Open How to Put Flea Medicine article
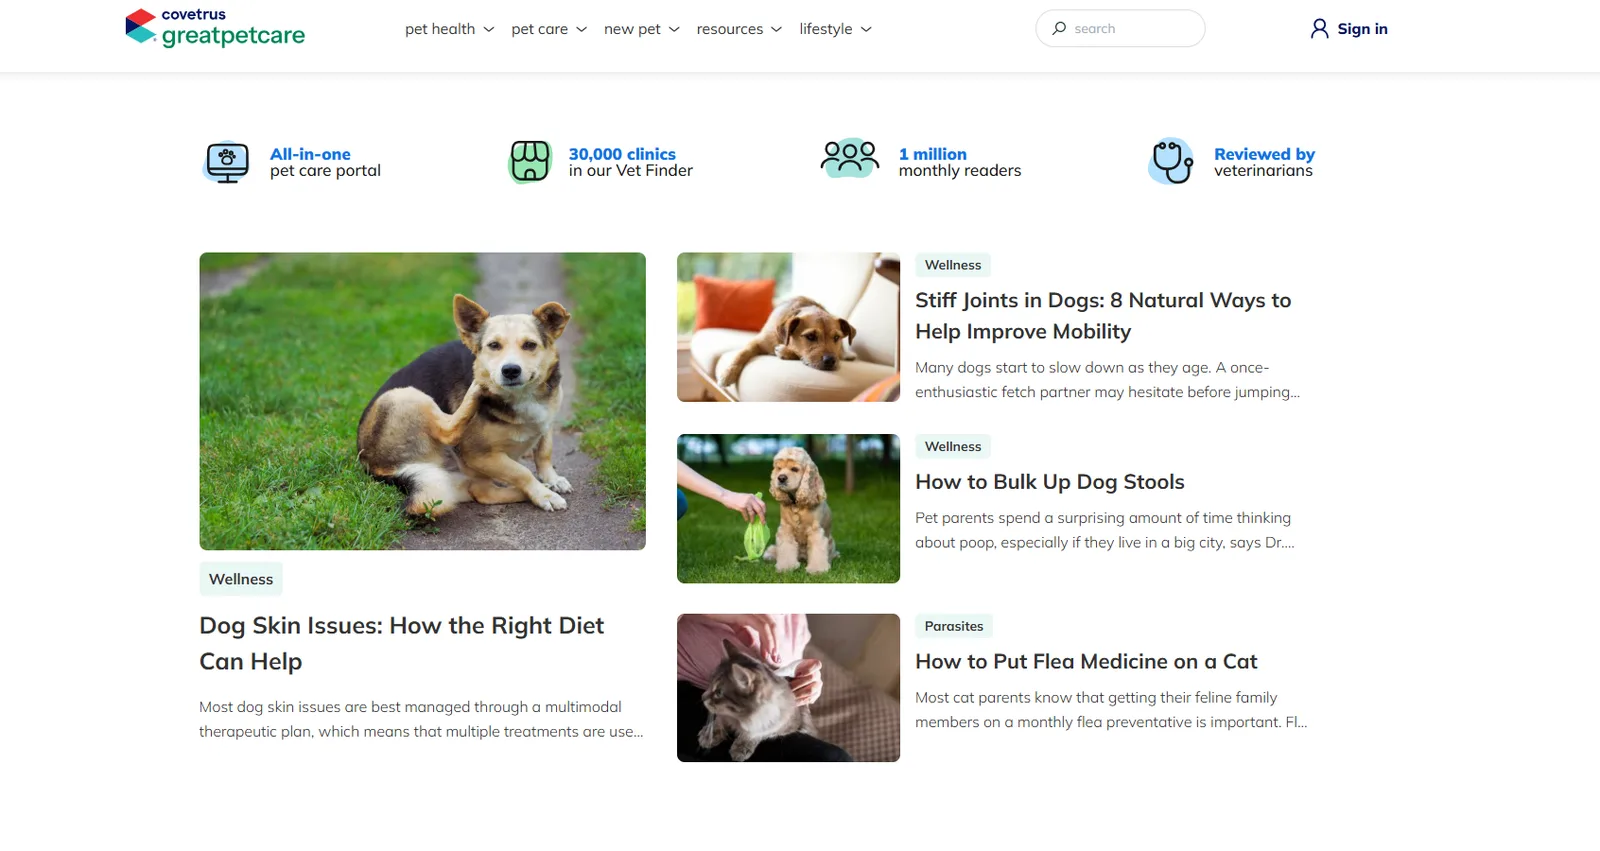This screenshot has width=1600, height=851. click(x=1086, y=662)
